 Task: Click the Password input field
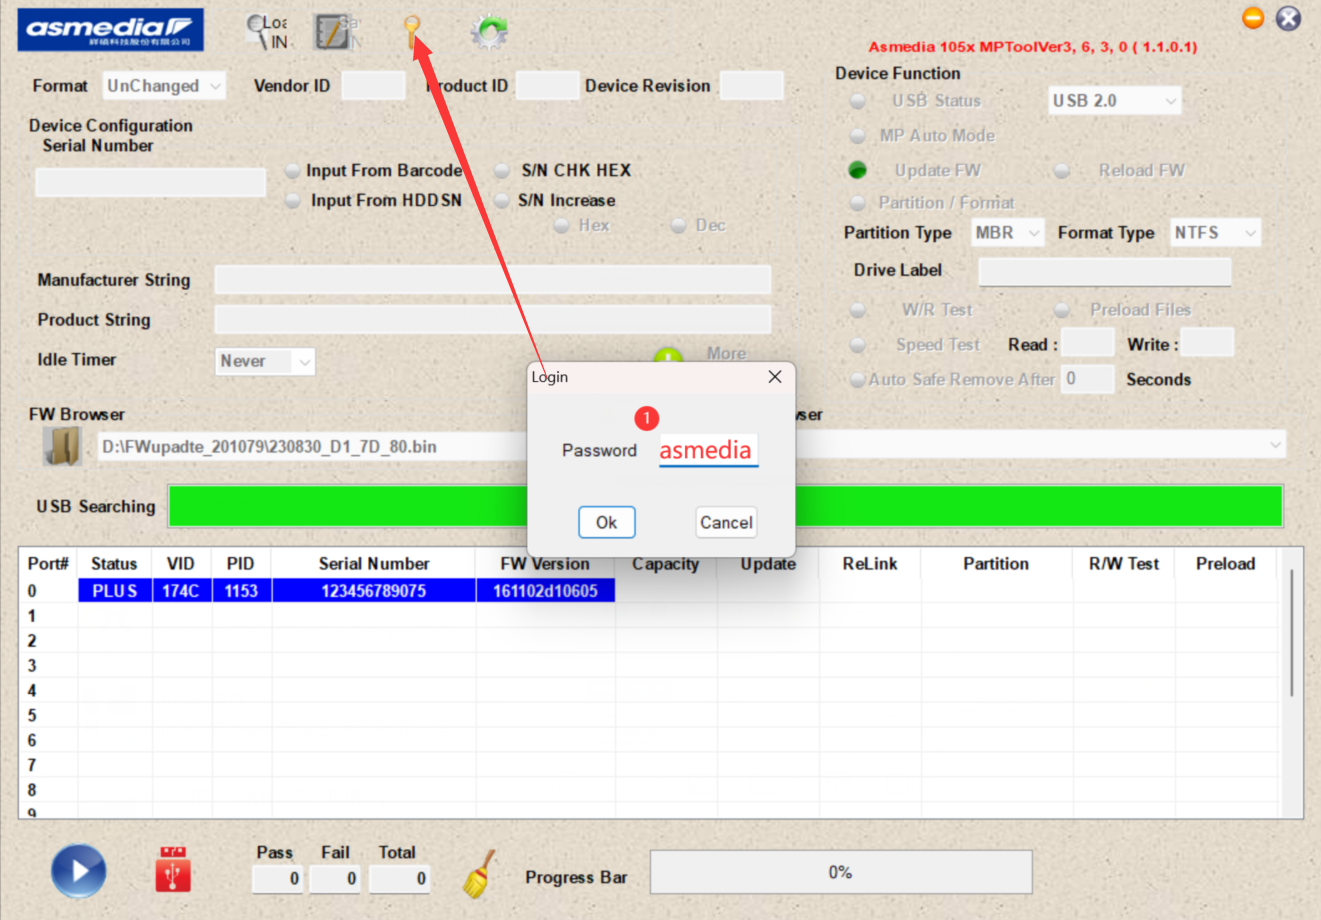708,451
